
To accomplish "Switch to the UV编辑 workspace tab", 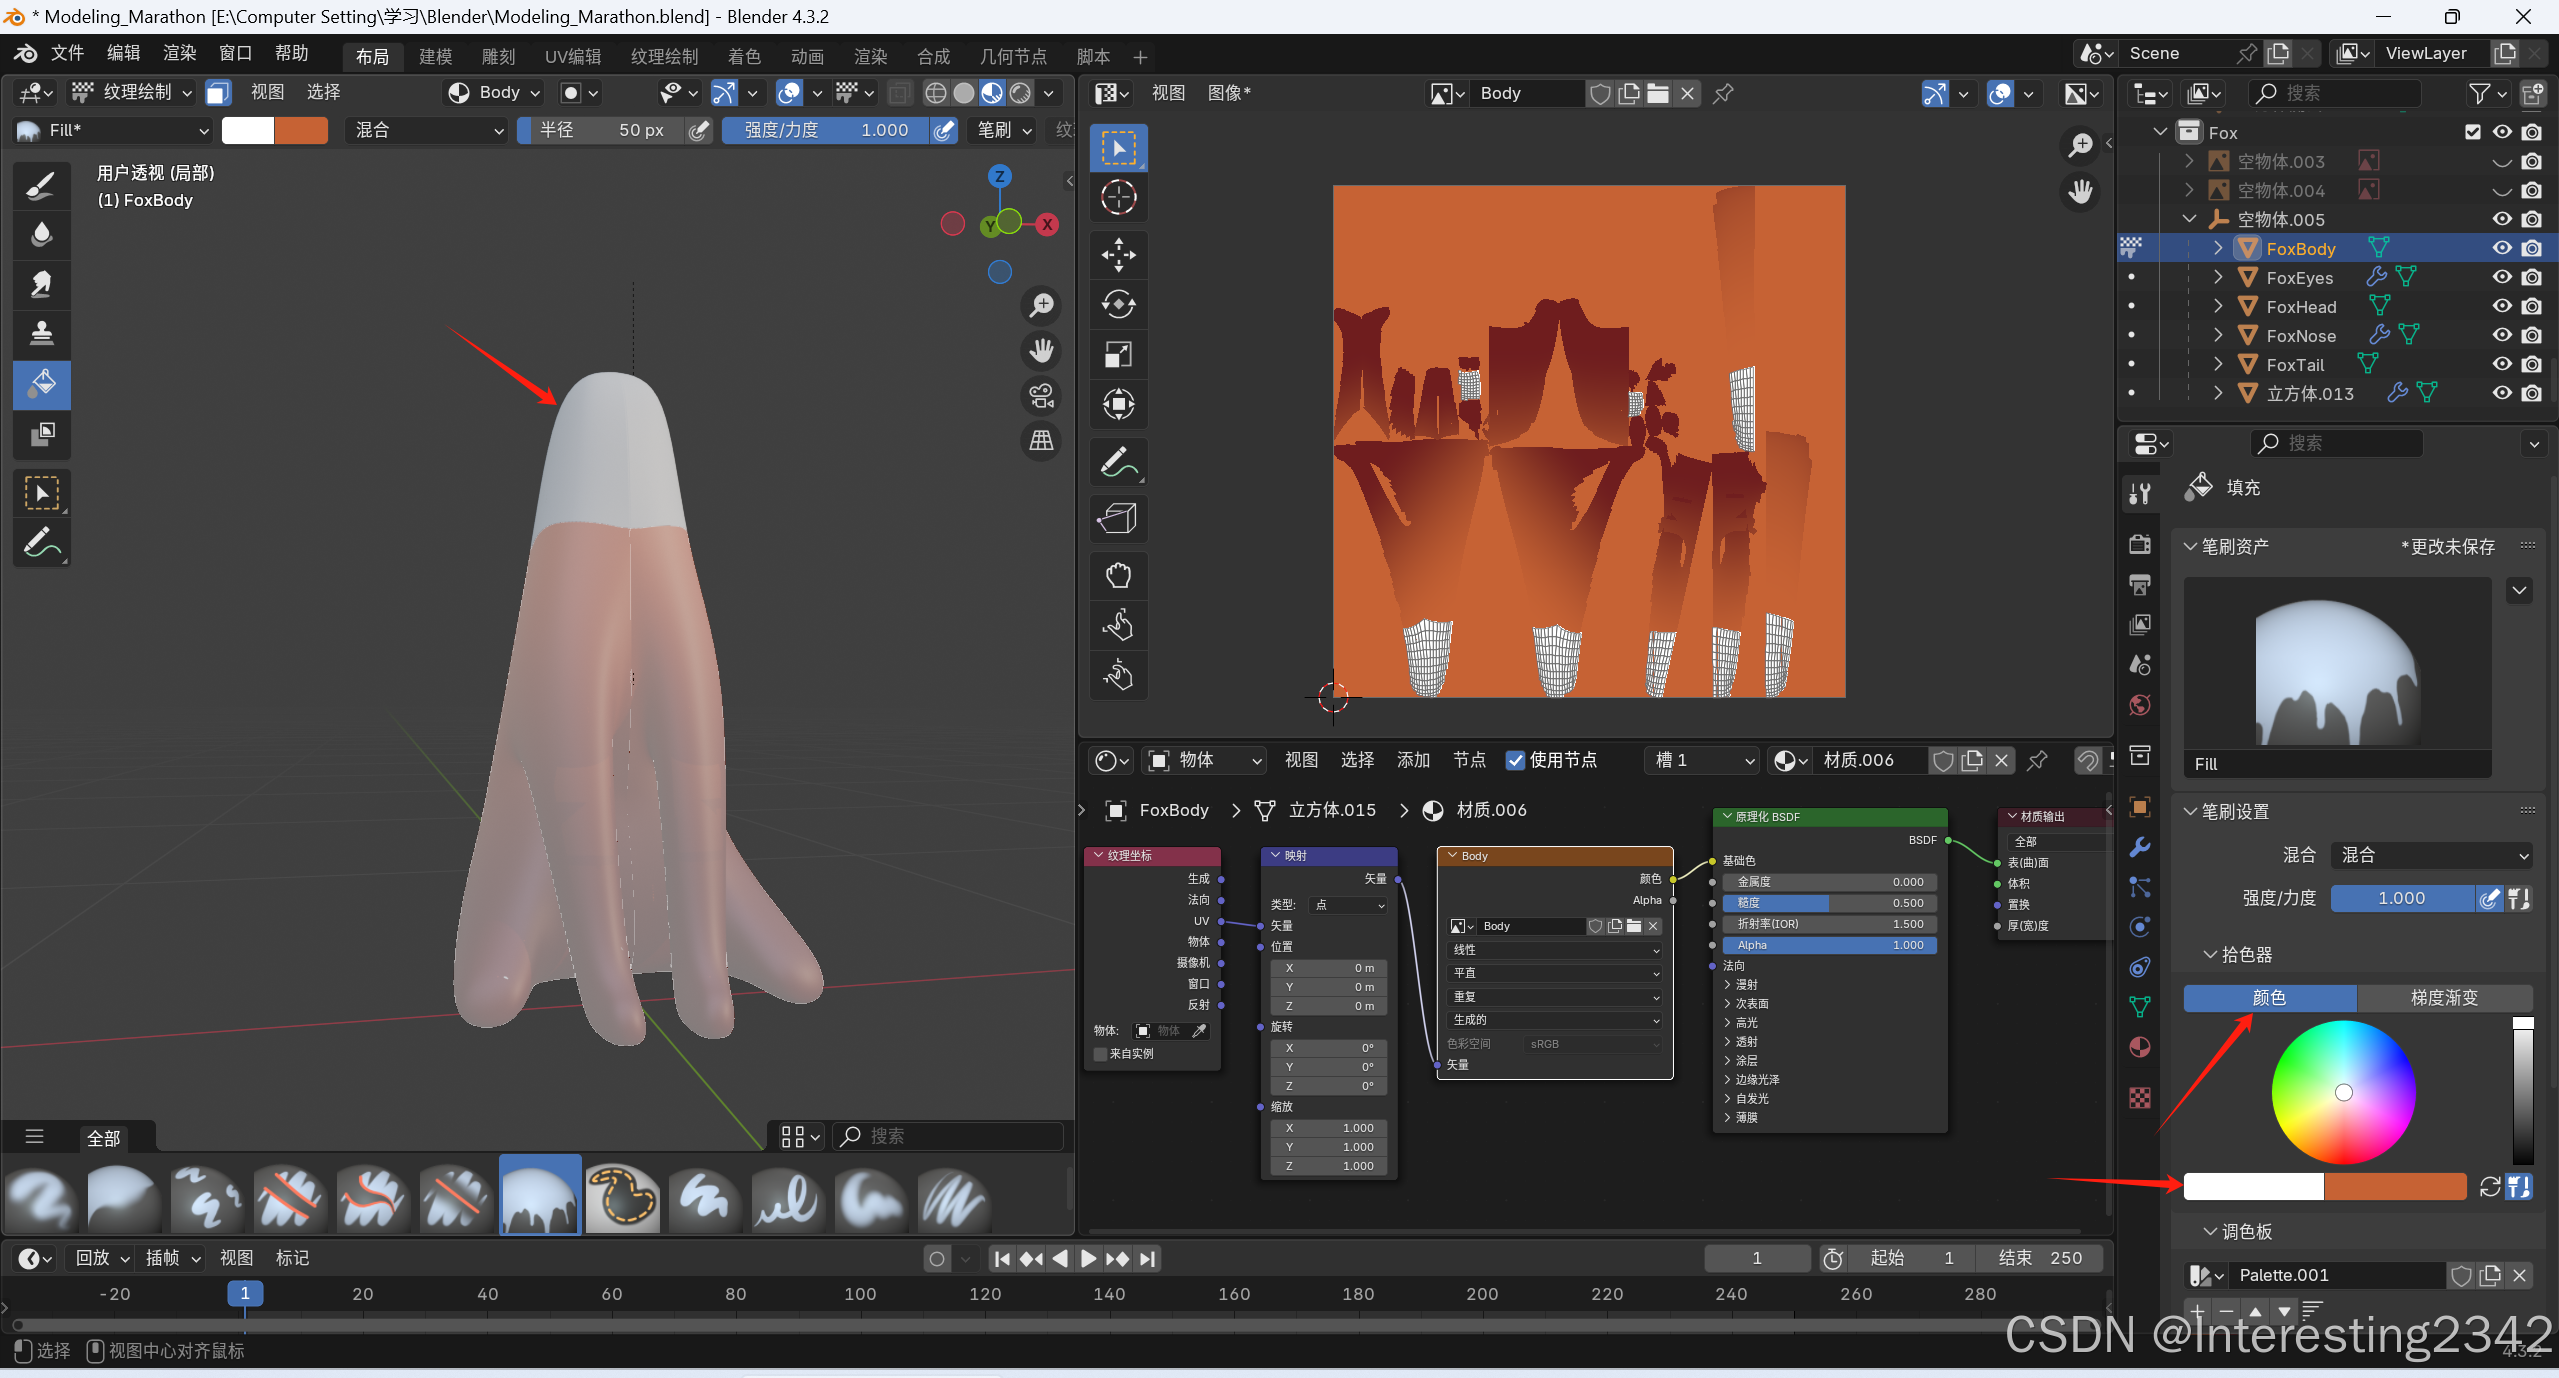I will pyautogui.click(x=572, y=56).
